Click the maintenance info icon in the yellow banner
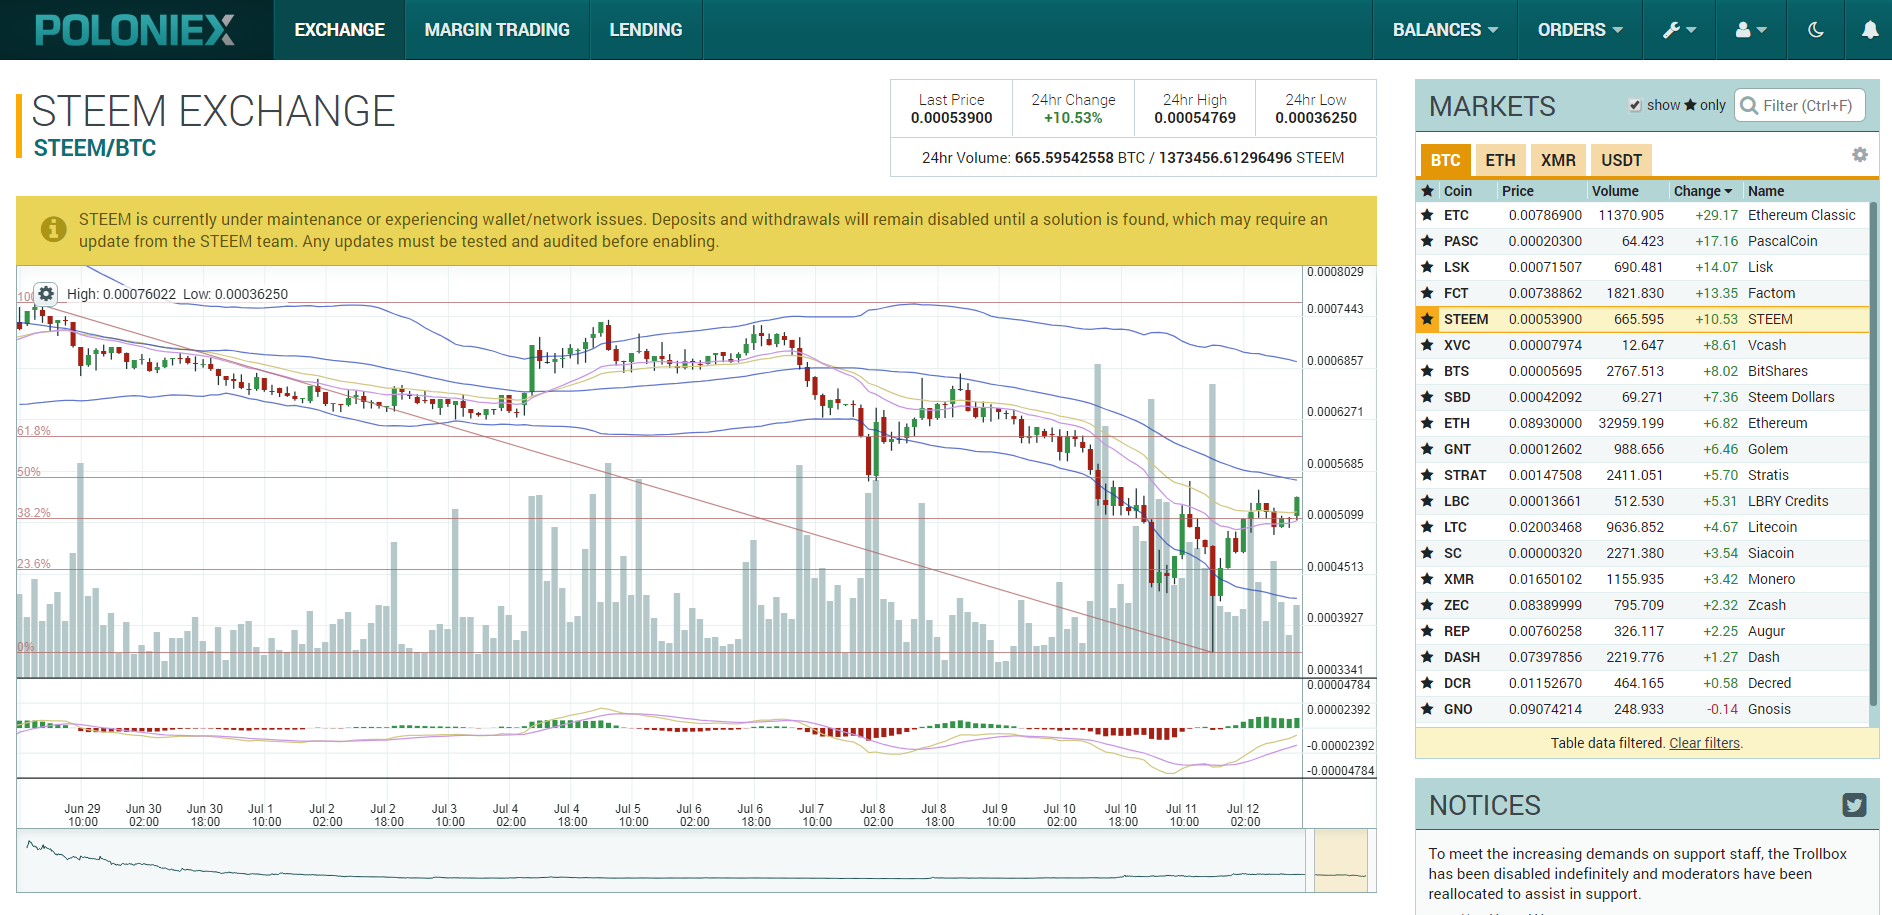This screenshot has height=915, width=1892. click(x=54, y=229)
